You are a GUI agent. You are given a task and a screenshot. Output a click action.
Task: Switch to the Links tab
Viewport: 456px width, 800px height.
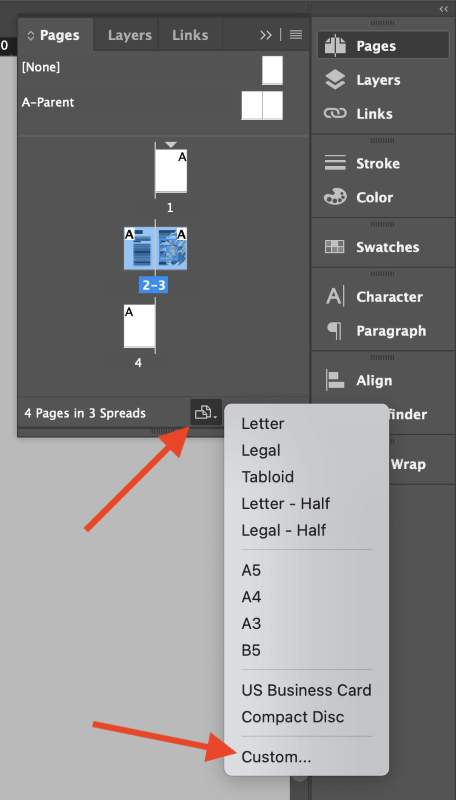pyautogui.click(x=190, y=35)
